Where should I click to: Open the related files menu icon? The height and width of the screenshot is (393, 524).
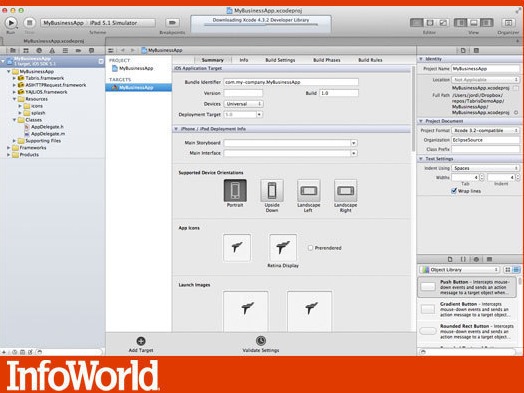click(111, 50)
